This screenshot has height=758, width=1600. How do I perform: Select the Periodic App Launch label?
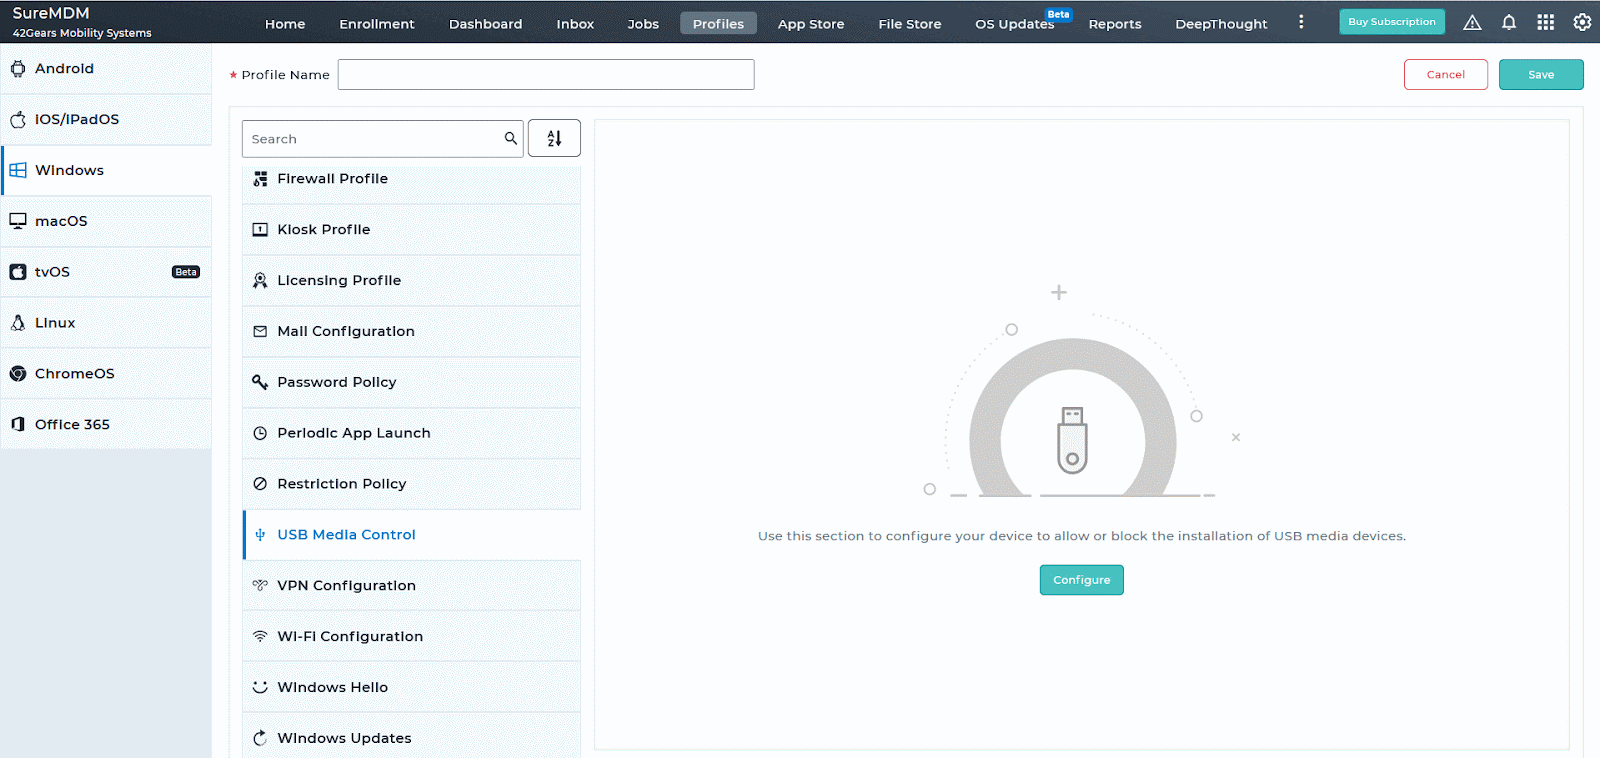tap(354, 433)
